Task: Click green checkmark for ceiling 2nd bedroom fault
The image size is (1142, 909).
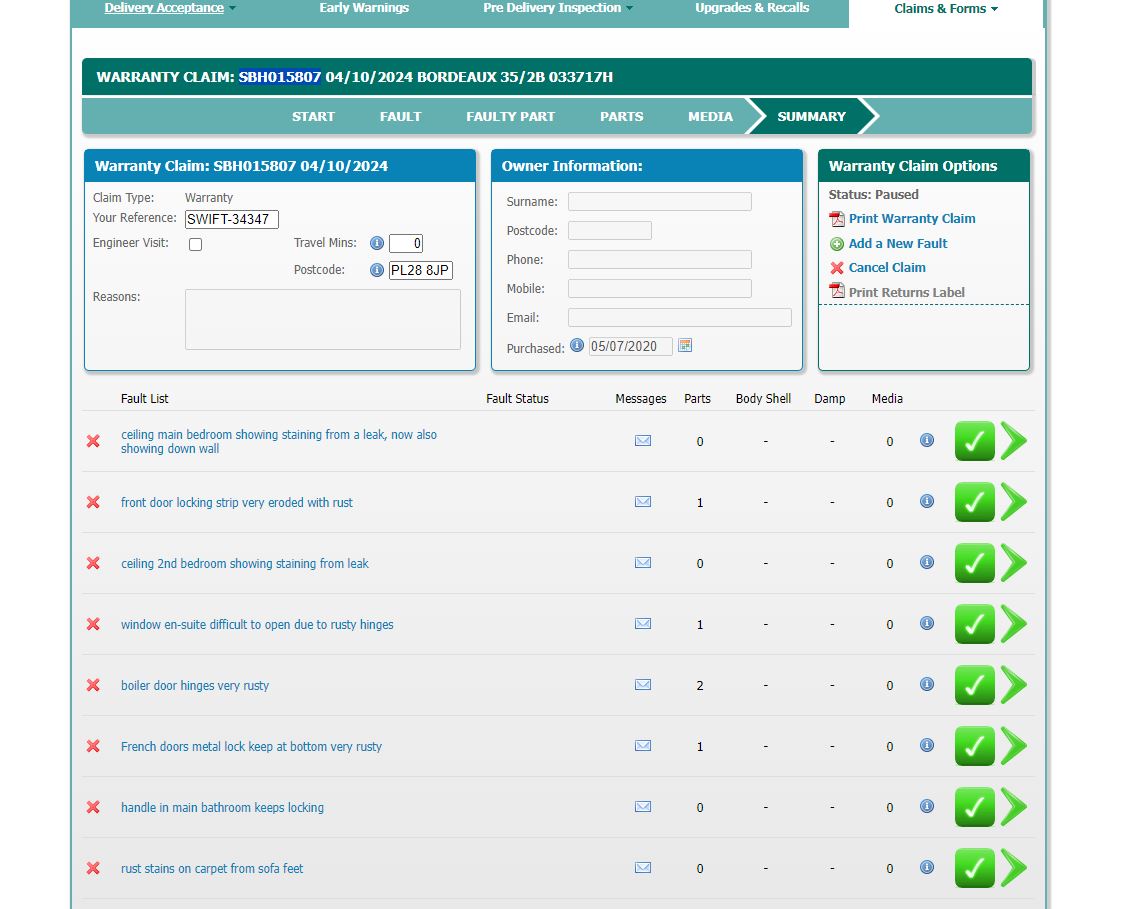Action: click(x=974, y=563)
